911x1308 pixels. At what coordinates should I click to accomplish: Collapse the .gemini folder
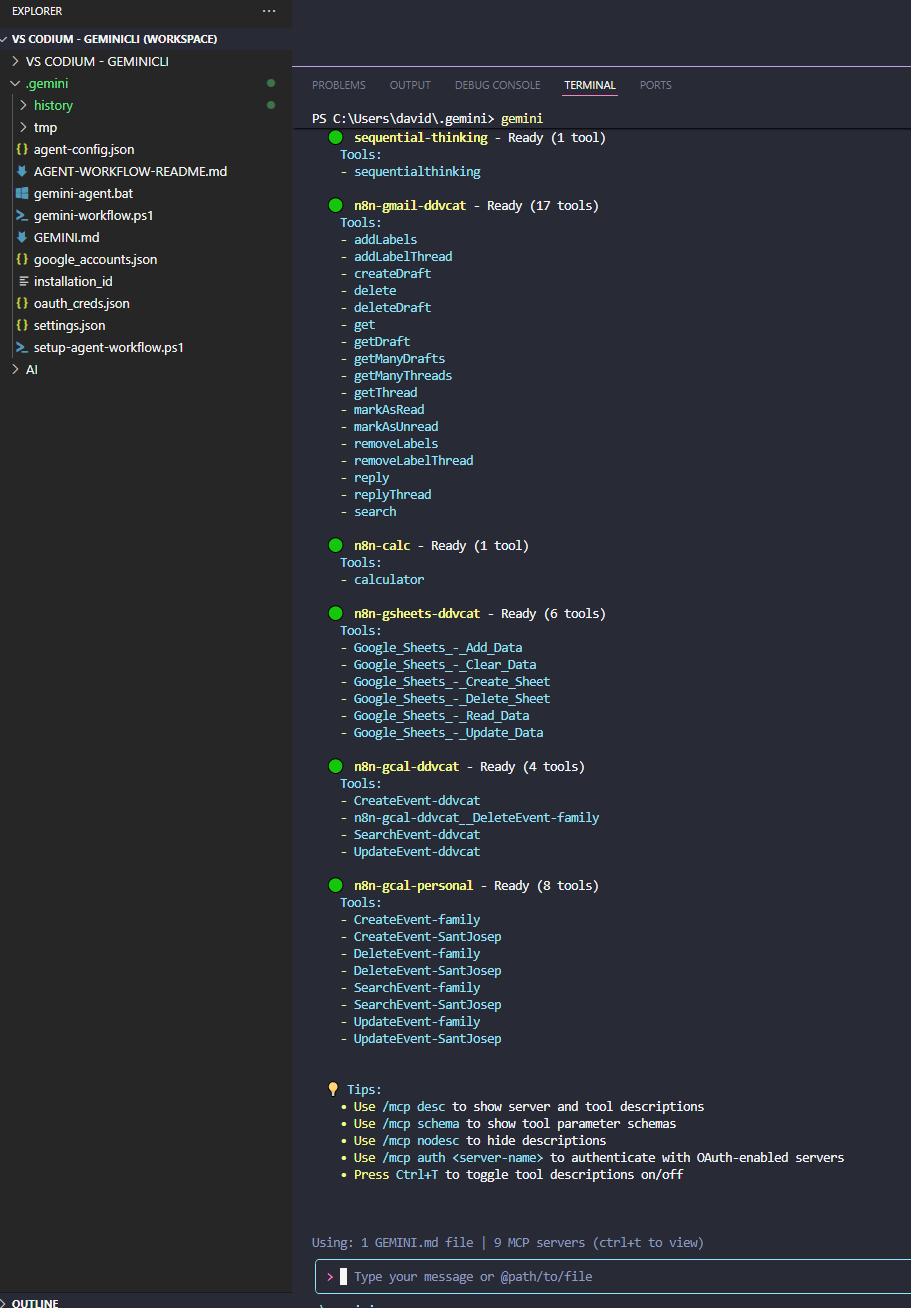pos(48,83)
